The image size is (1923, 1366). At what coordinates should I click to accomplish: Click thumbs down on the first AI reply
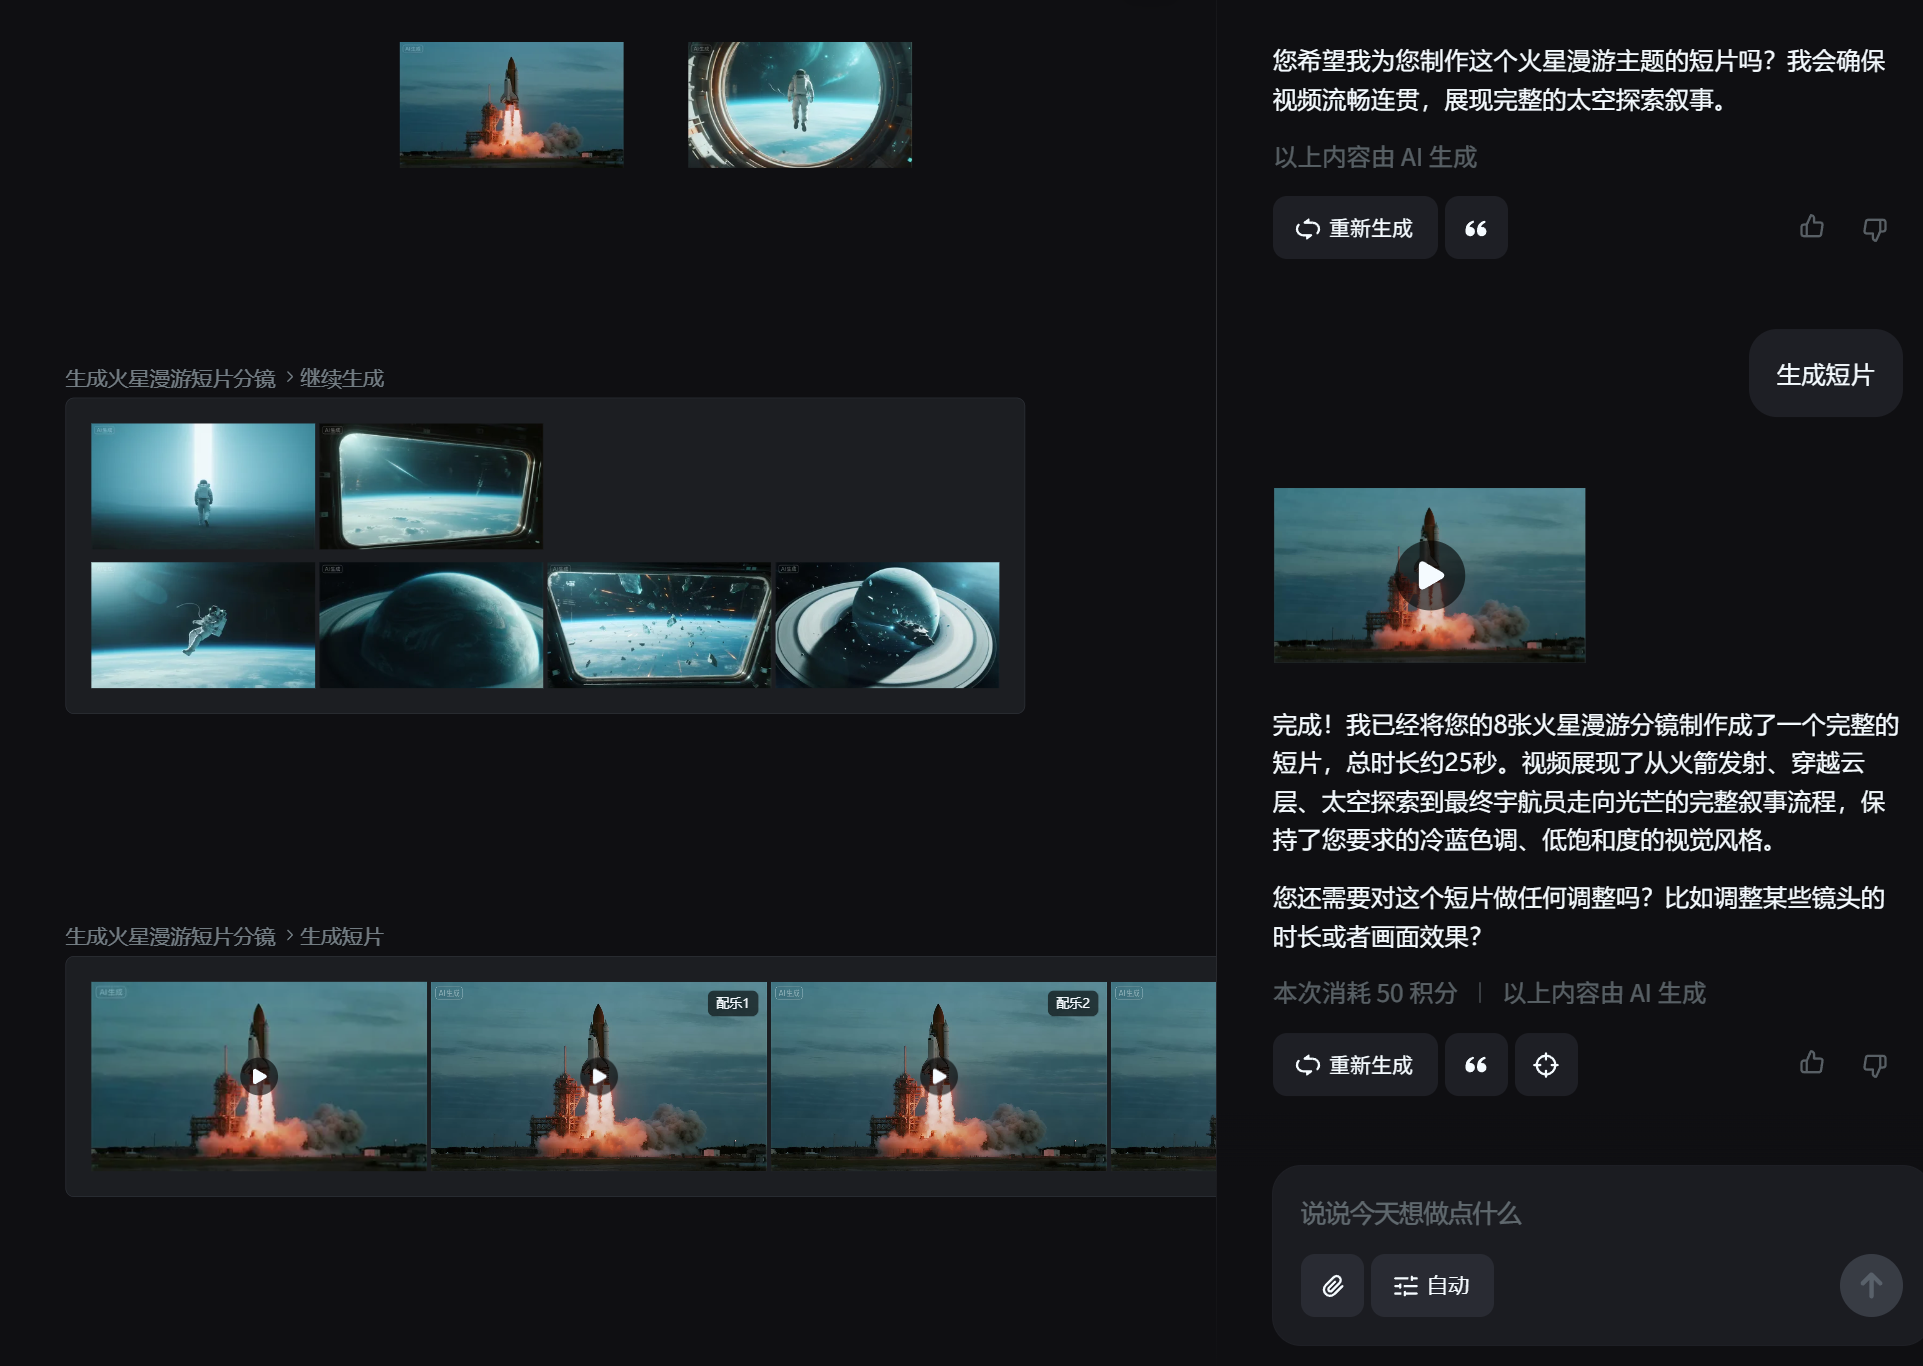[x=1875, y=228]
